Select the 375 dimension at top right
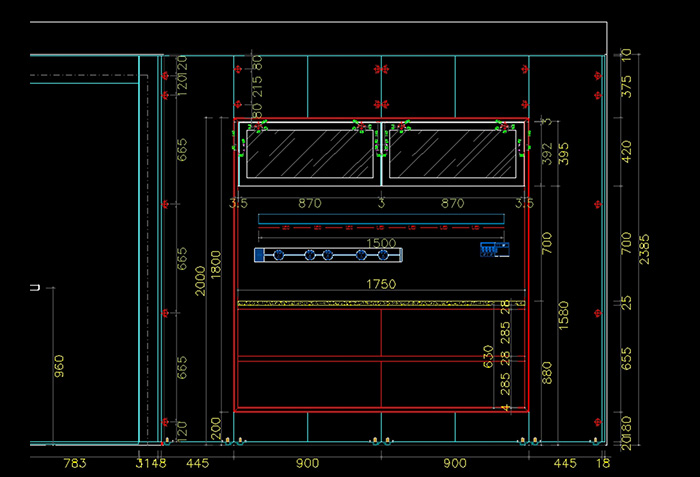 pos(627,89)
